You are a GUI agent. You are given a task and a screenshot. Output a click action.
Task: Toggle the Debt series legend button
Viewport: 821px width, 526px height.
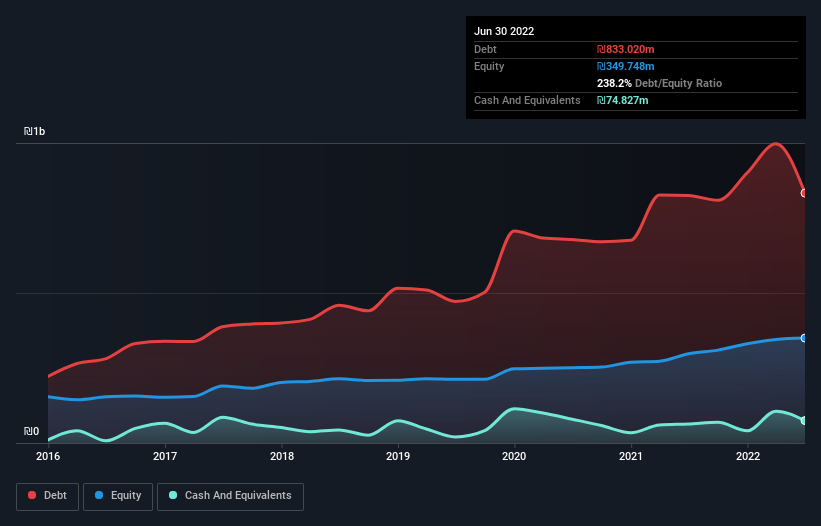47,496
